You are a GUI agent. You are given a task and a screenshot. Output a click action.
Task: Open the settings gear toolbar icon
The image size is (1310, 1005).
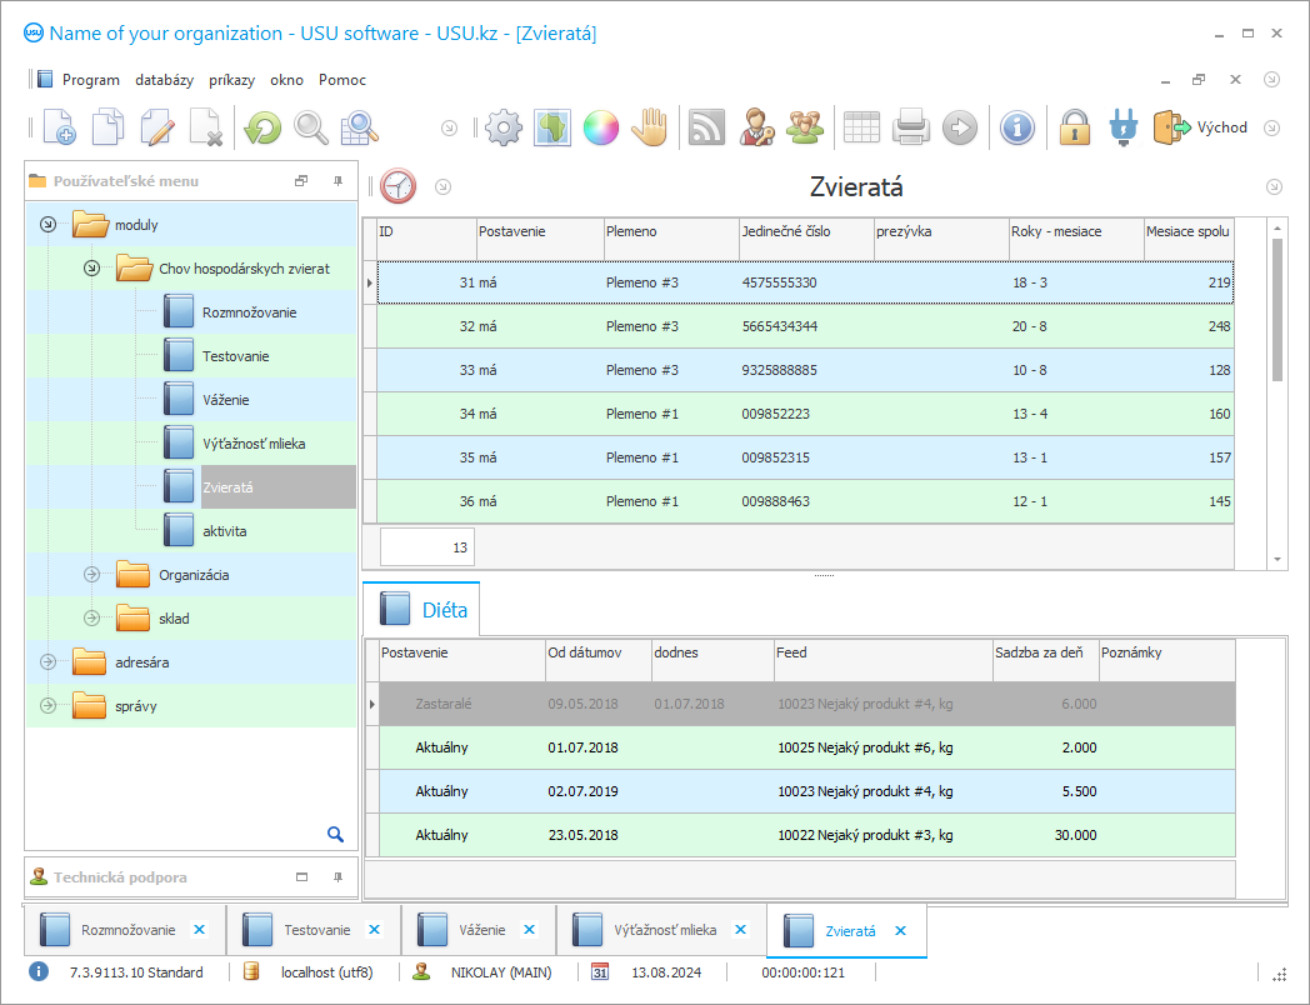[503, 128]
